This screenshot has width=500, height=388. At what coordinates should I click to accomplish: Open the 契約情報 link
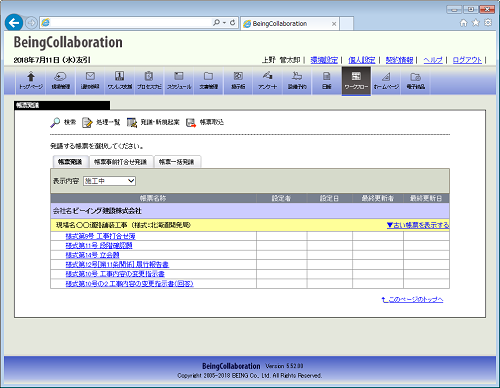(x=399, y=60)
